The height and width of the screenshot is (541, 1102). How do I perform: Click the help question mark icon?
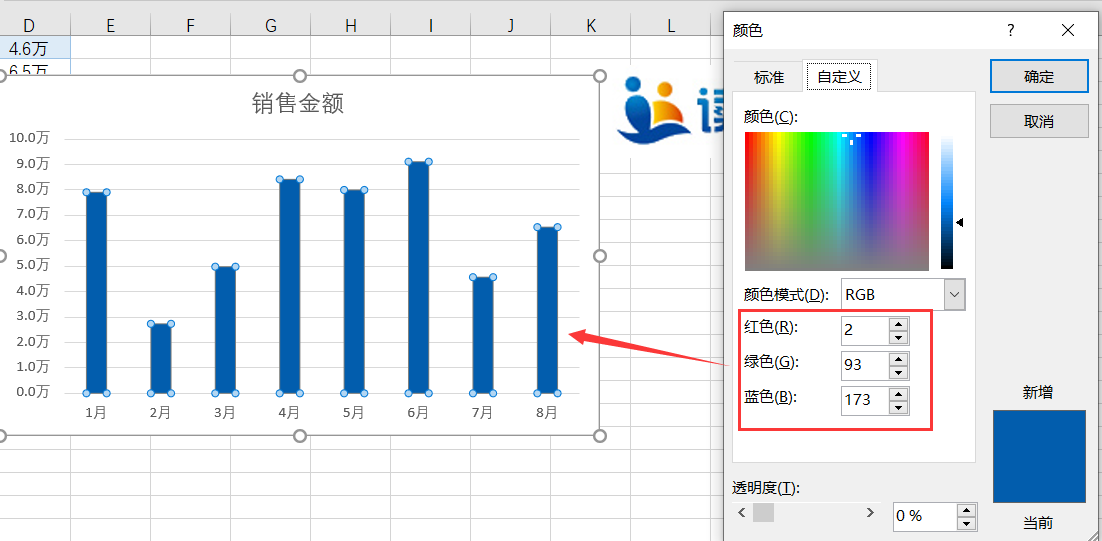(x=1011, y=30)
